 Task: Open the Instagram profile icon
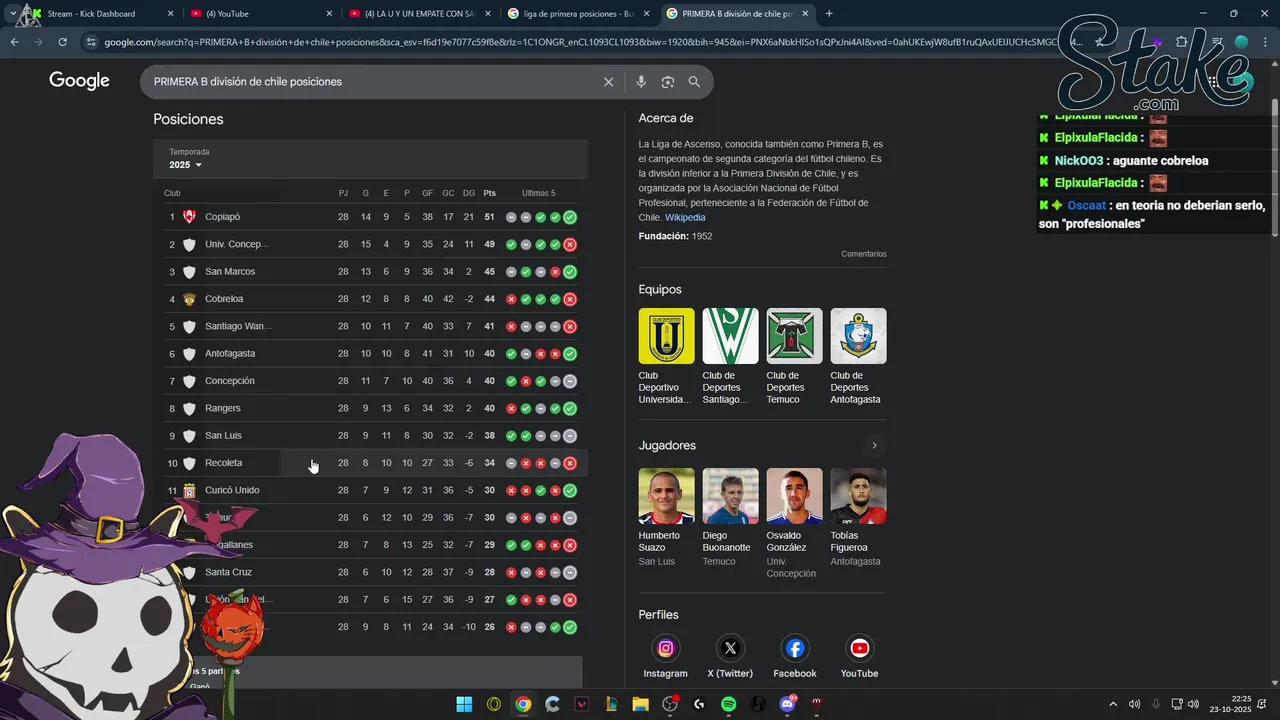[666, 648]
